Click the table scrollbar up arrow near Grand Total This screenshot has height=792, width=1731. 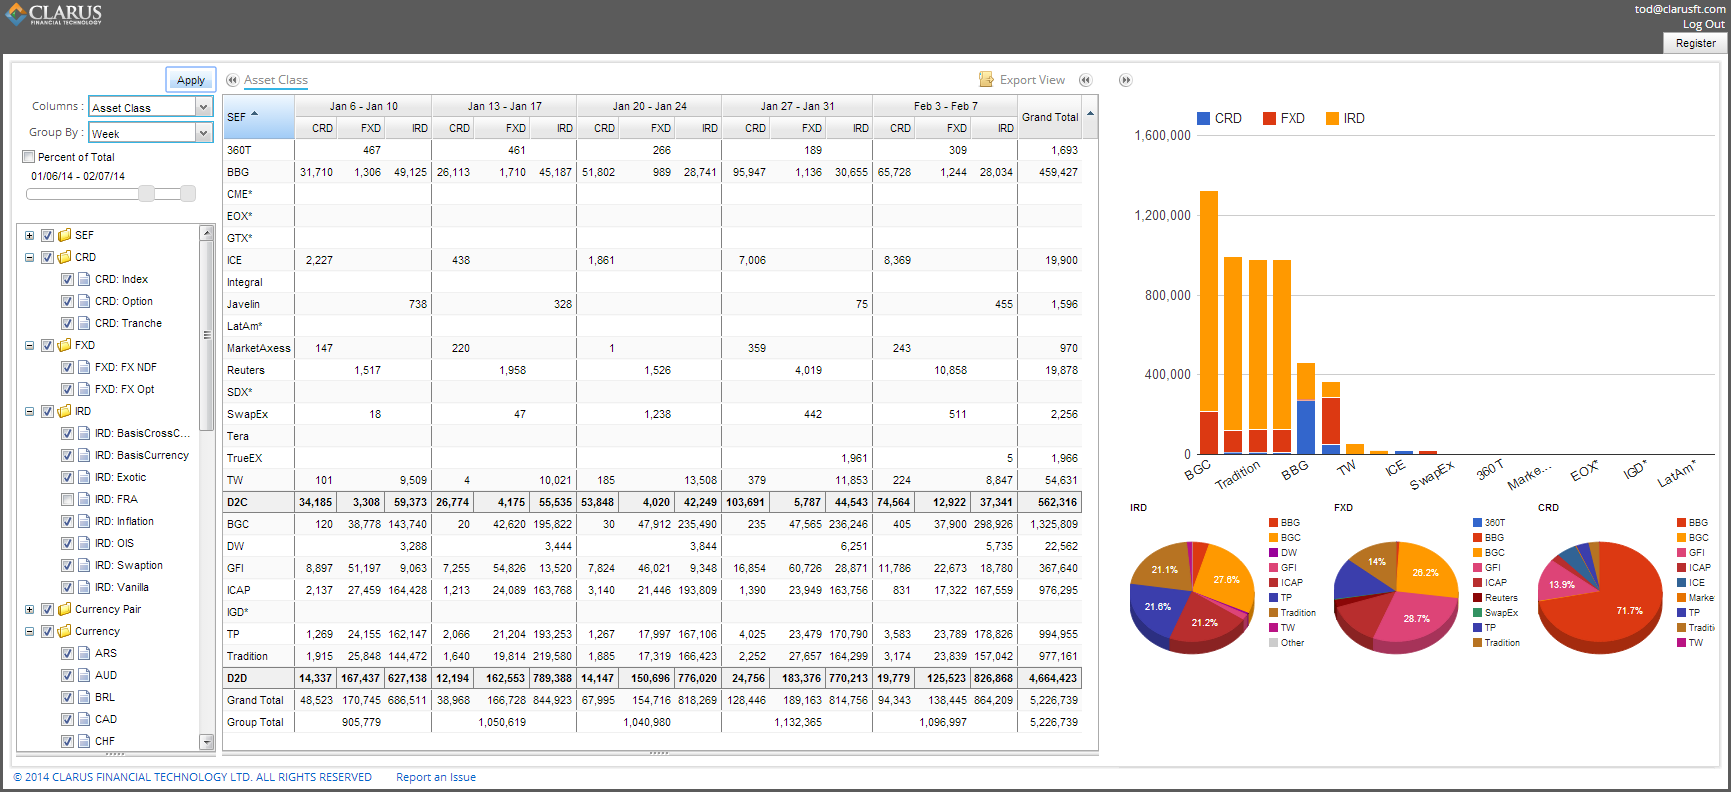pyautogui.click(x=1090, y=114)
